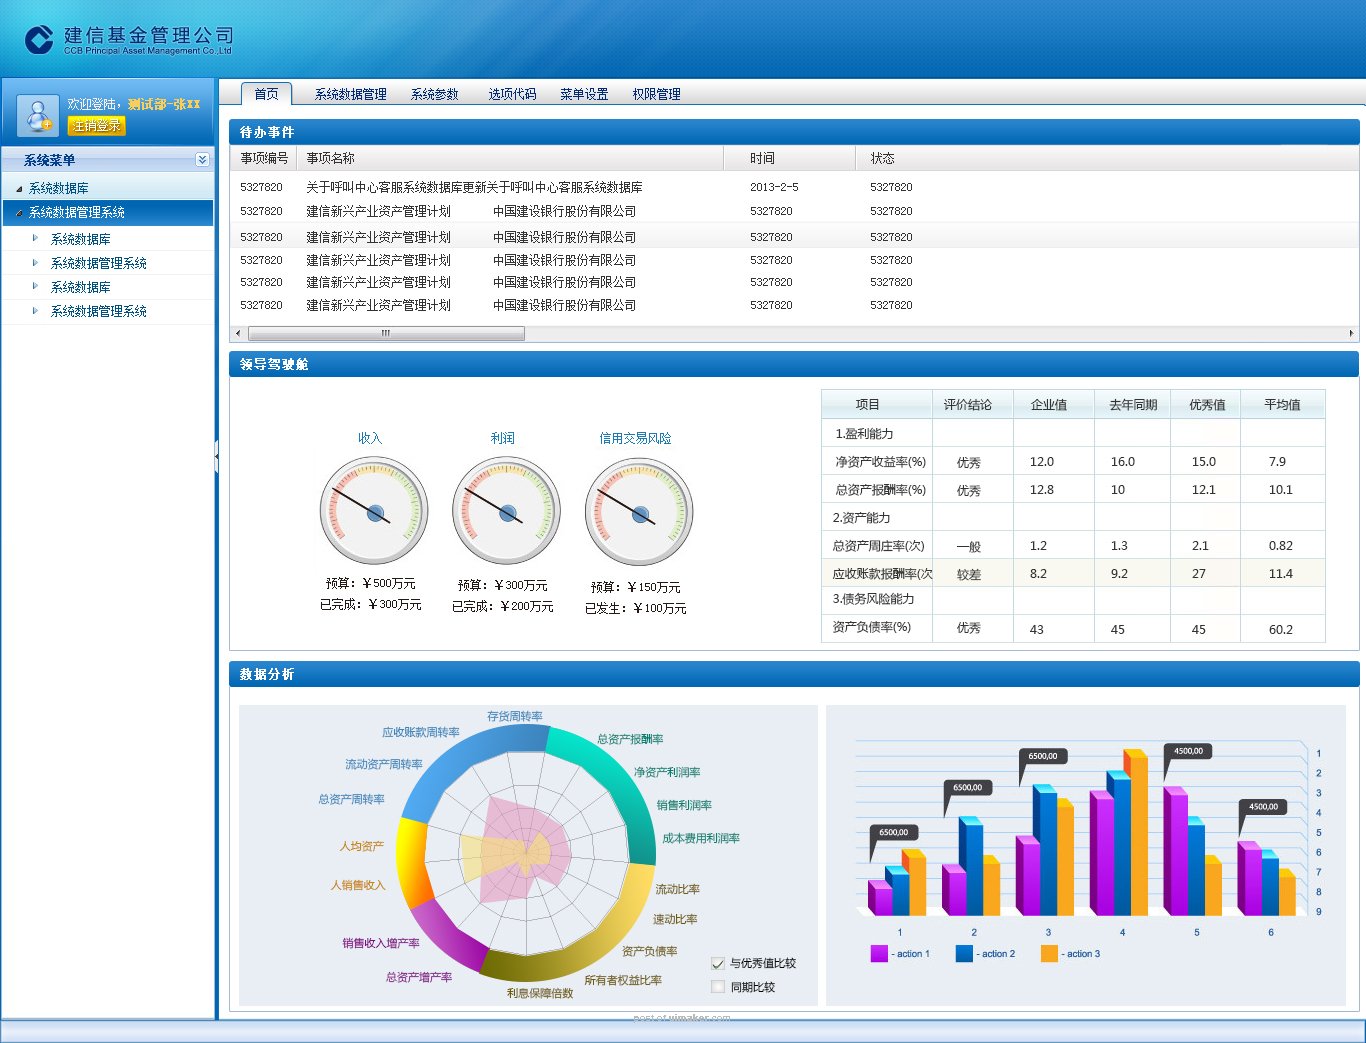Collapse the 系统数据管理系统 selected tree node
1366x1043 pixels.
(x=19, y=213)
